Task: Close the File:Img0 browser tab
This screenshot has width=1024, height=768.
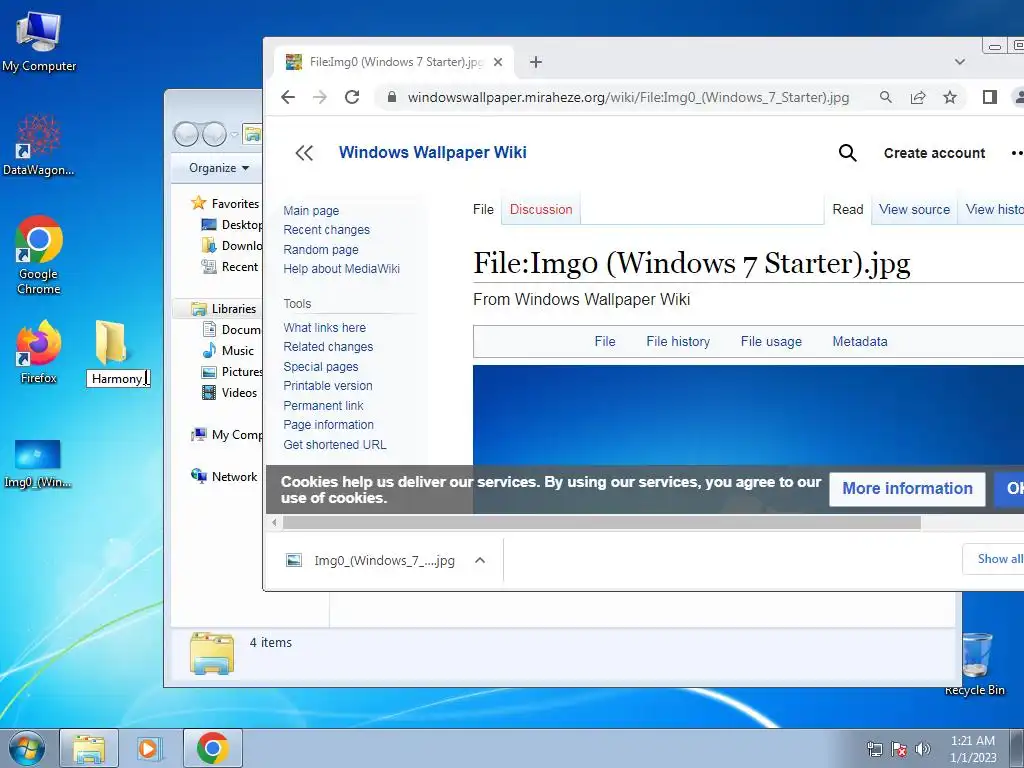Action: pyautogui.click(x=498, y=62)
